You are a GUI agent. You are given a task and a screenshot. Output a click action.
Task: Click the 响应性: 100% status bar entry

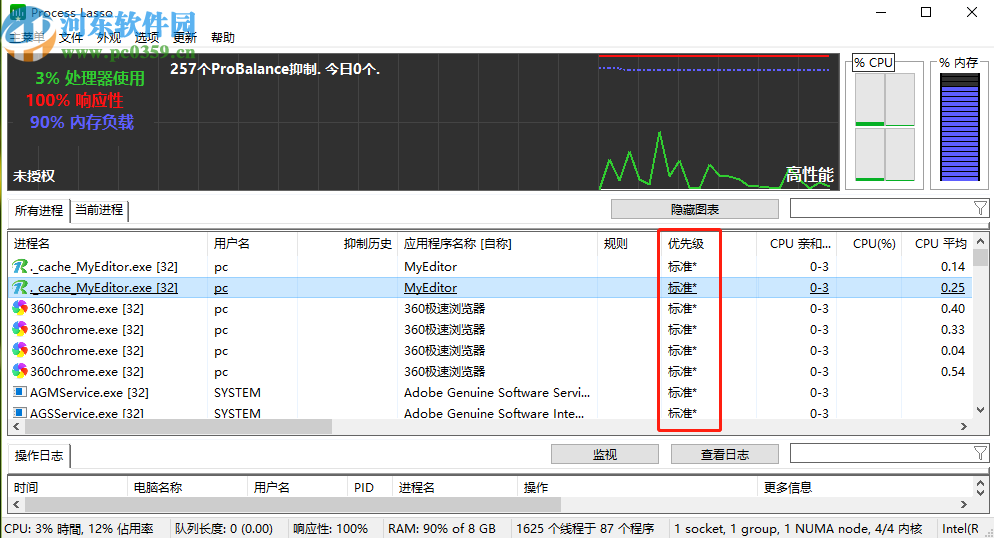coord(330,528)
